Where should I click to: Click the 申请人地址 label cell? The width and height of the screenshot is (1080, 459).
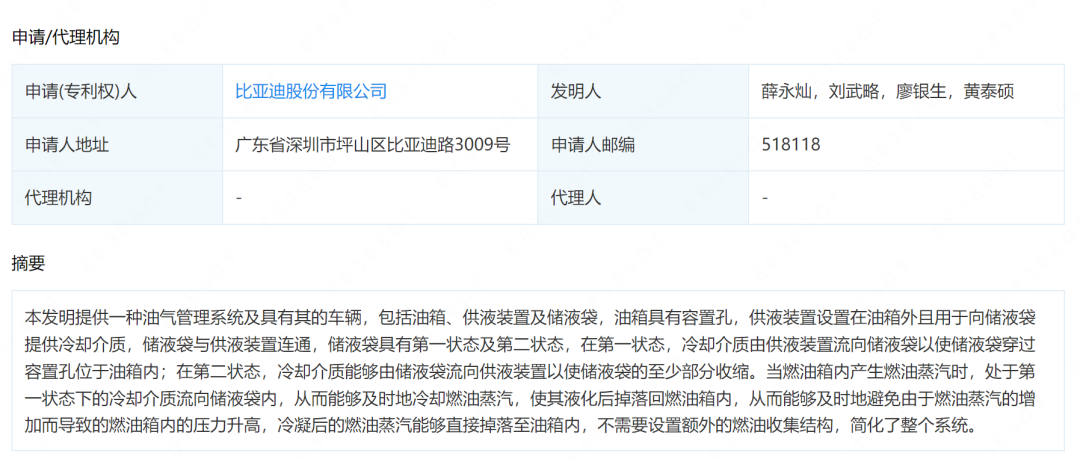coord(66,144)
